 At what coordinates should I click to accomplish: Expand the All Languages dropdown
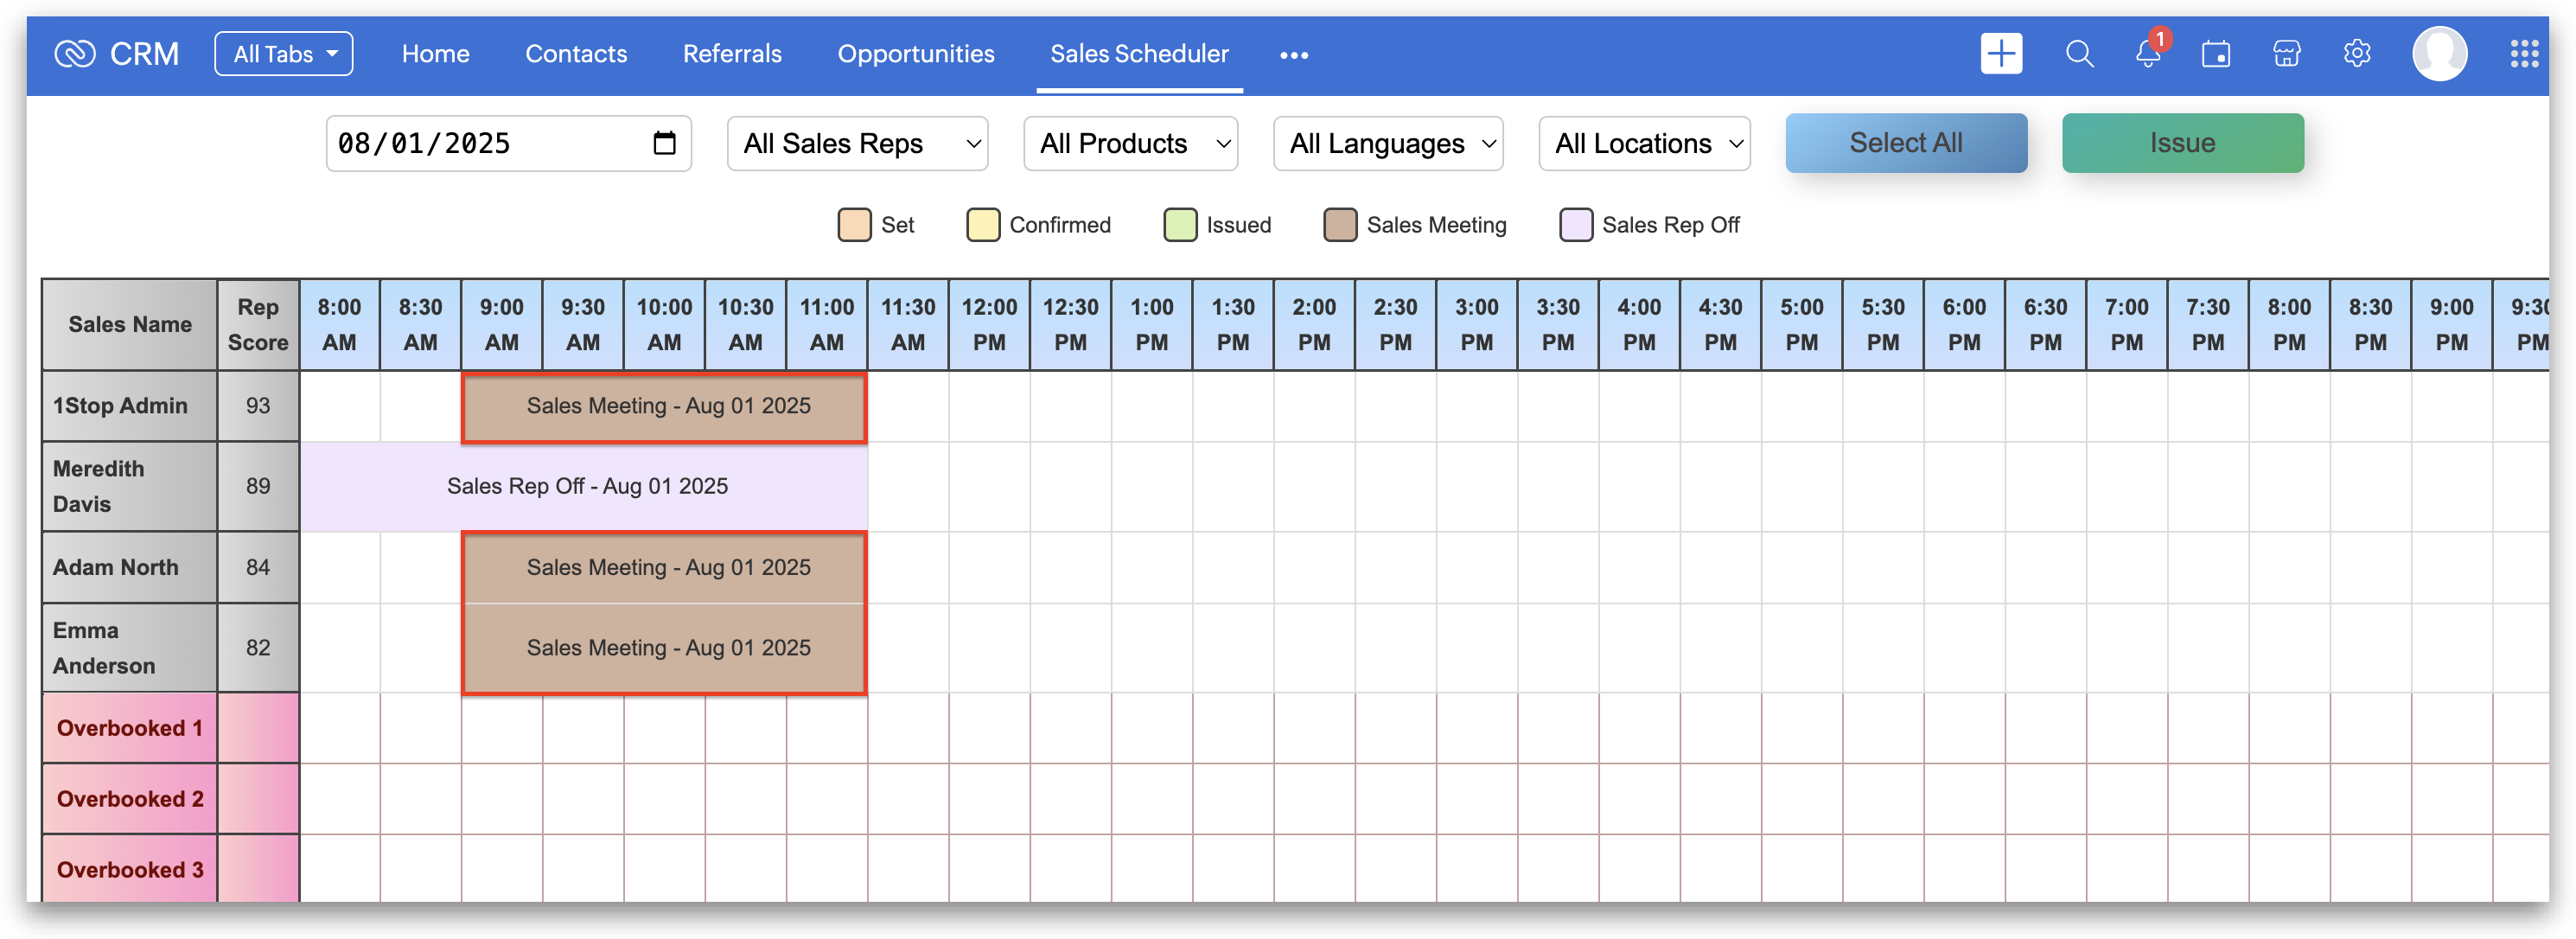coord(1388,143)
